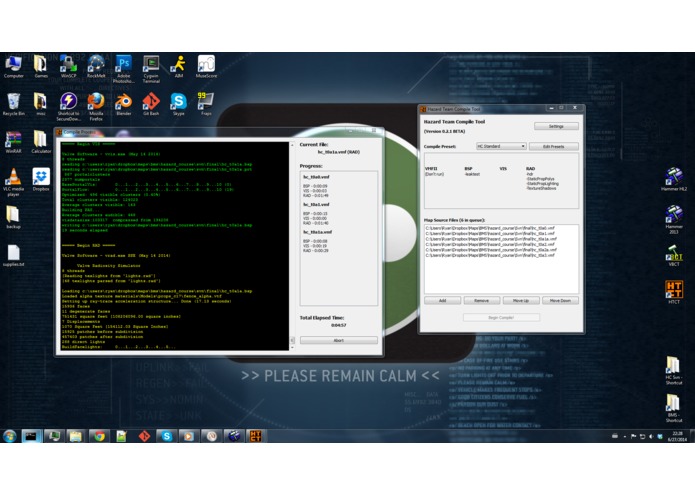Open the Compile Preset dropdown
Viewport: 695px width, 494px height.
pos(501,146)
